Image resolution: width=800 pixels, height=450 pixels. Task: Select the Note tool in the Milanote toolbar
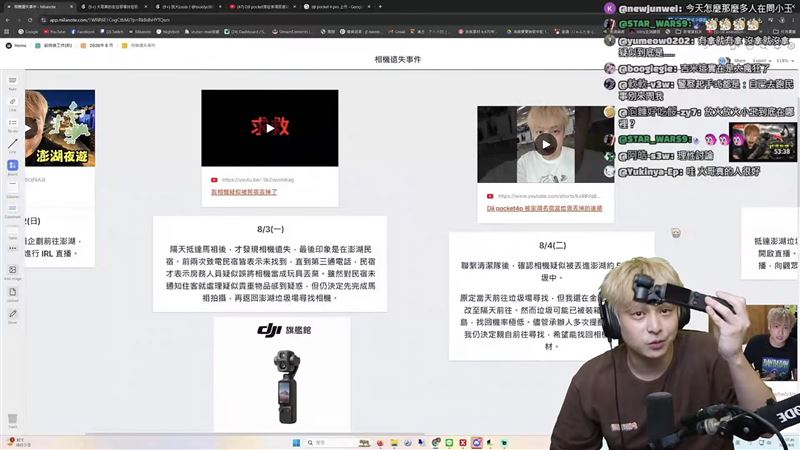click(12, 82)
